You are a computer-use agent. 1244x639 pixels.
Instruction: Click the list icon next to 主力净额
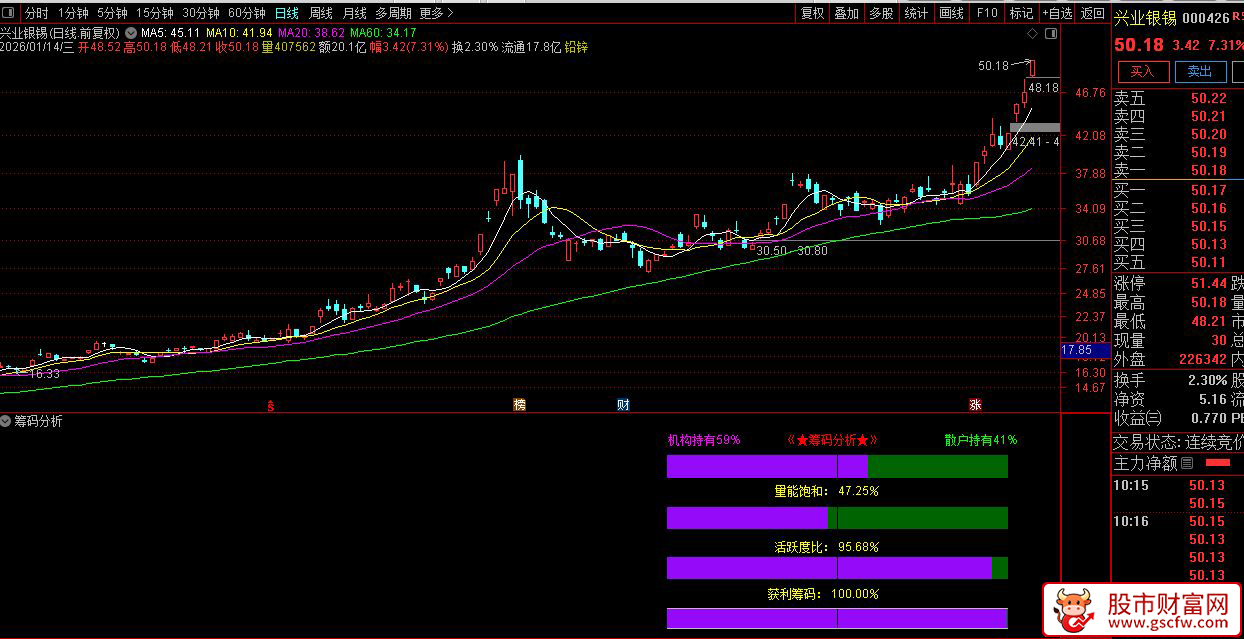click(1187, 463)
